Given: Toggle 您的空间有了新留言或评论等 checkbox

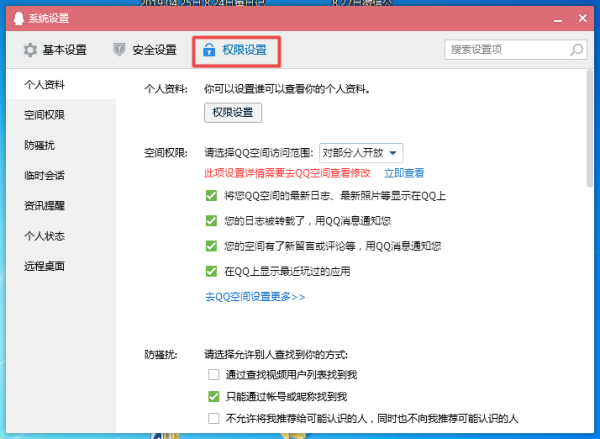Looking at the screenshot, I should click(x=211, y=246).
